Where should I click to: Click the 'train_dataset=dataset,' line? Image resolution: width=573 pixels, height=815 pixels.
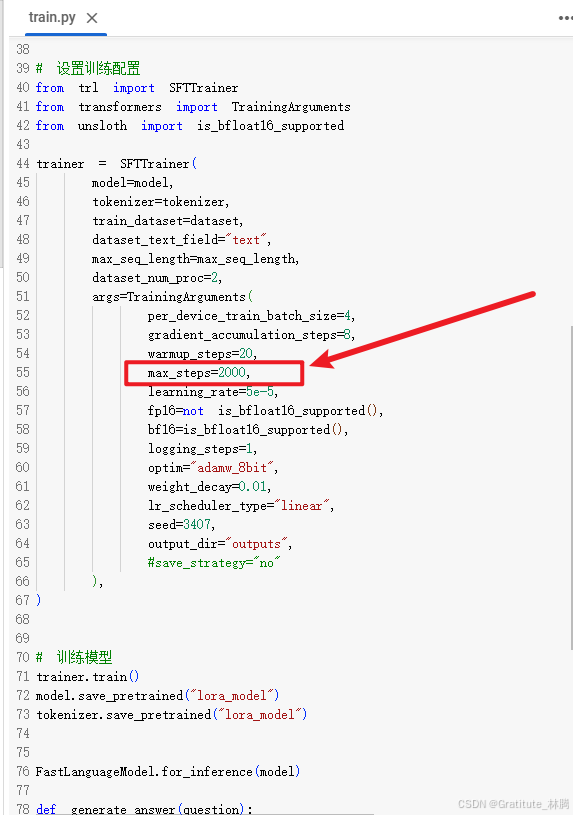pos(167,221)
